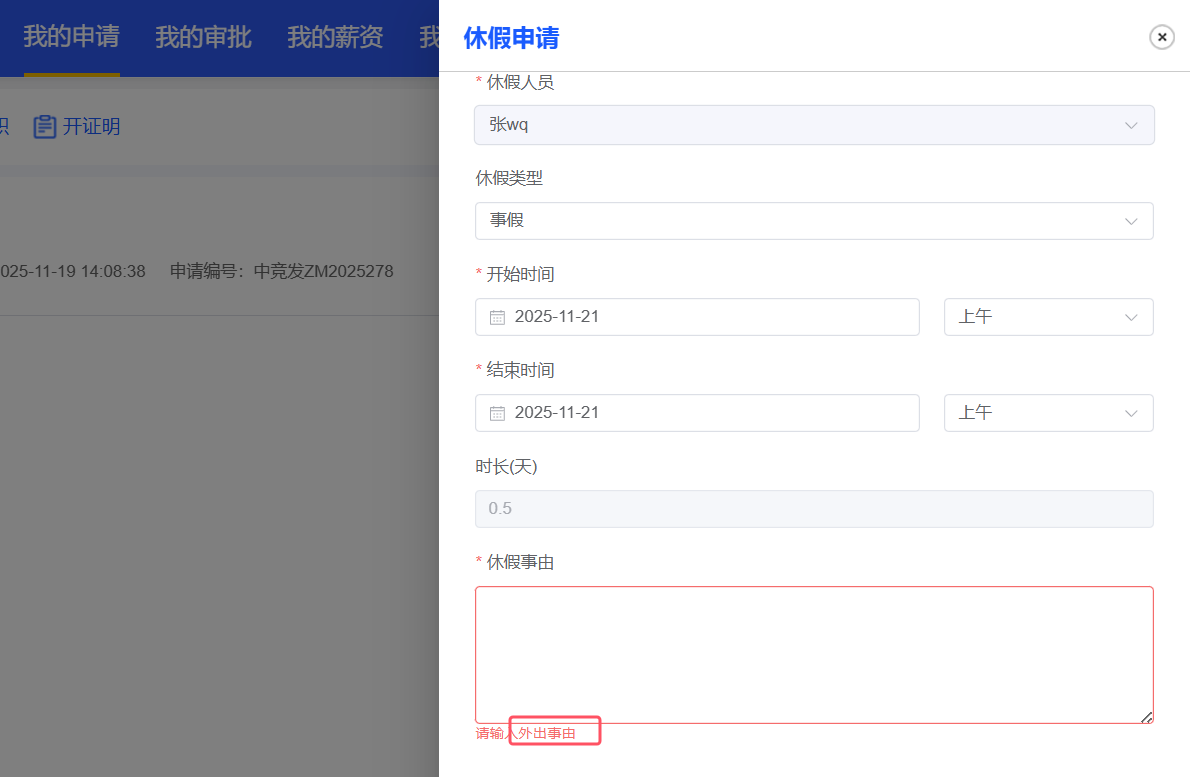Click the 休假人员 field label
Image resolution: width=1190 pixels, height=777 pixels.
click(520, 83)
